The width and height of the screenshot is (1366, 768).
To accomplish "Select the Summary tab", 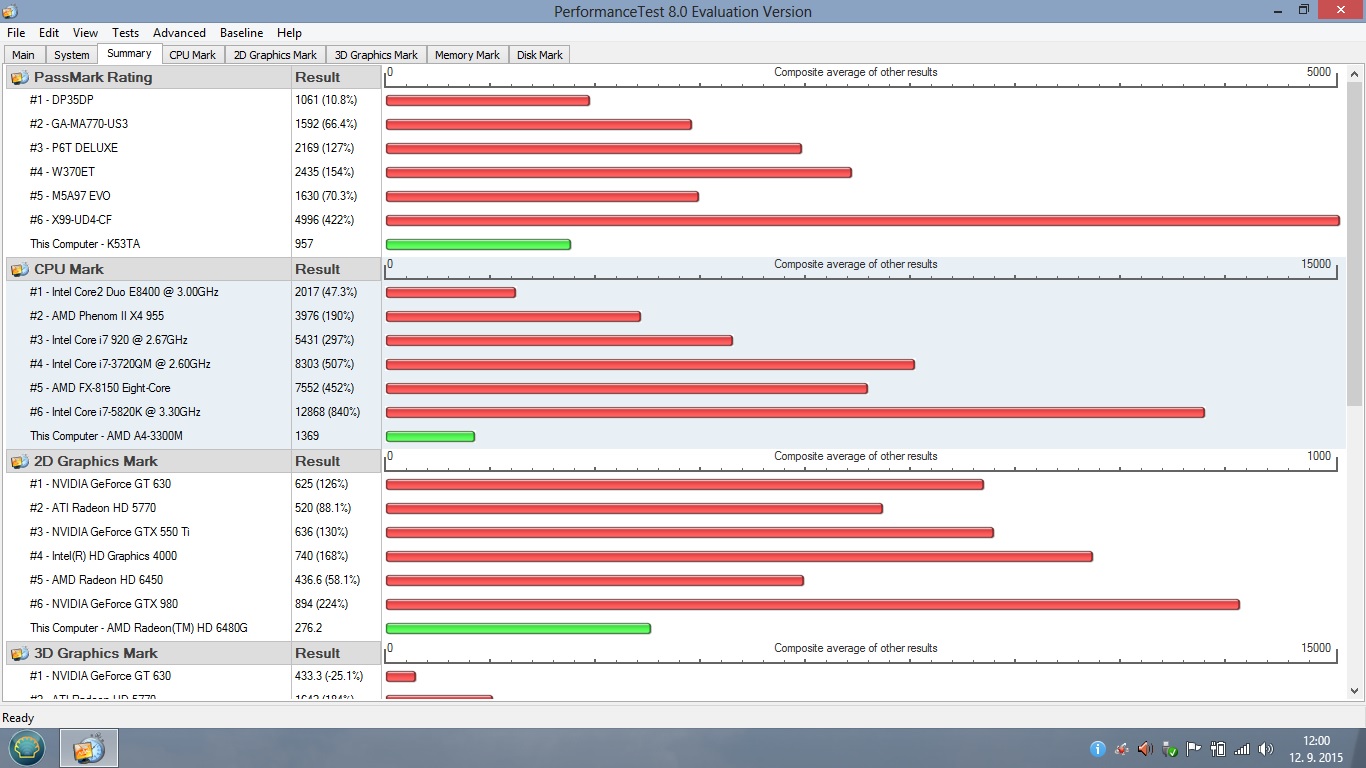I will point(130,54).
